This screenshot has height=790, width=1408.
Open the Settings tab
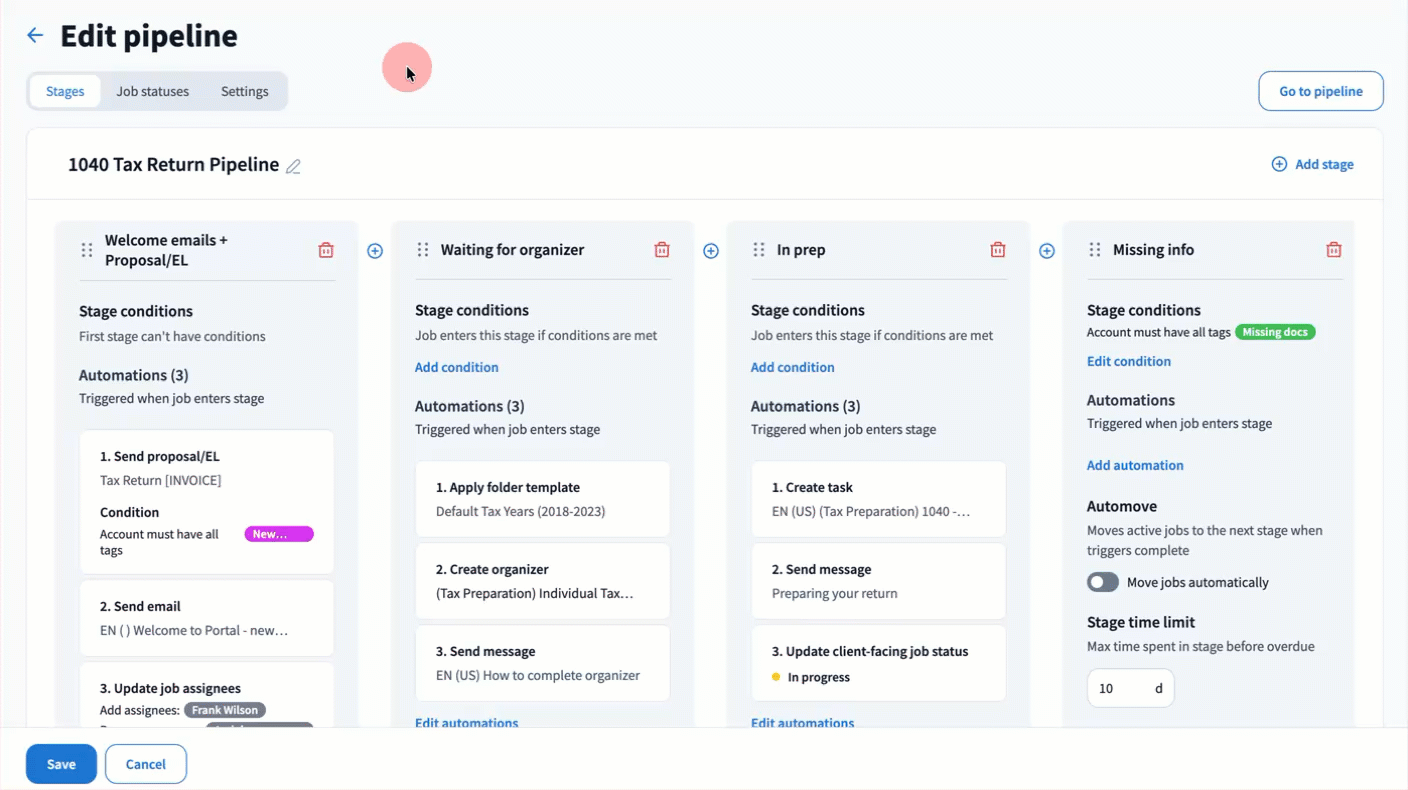tap(244, 91)
